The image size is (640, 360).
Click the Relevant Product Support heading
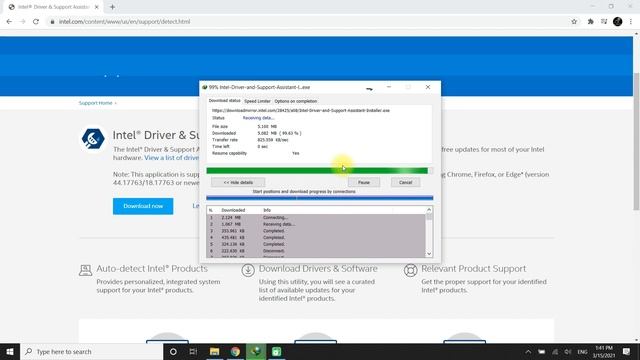tap(473, 269)
